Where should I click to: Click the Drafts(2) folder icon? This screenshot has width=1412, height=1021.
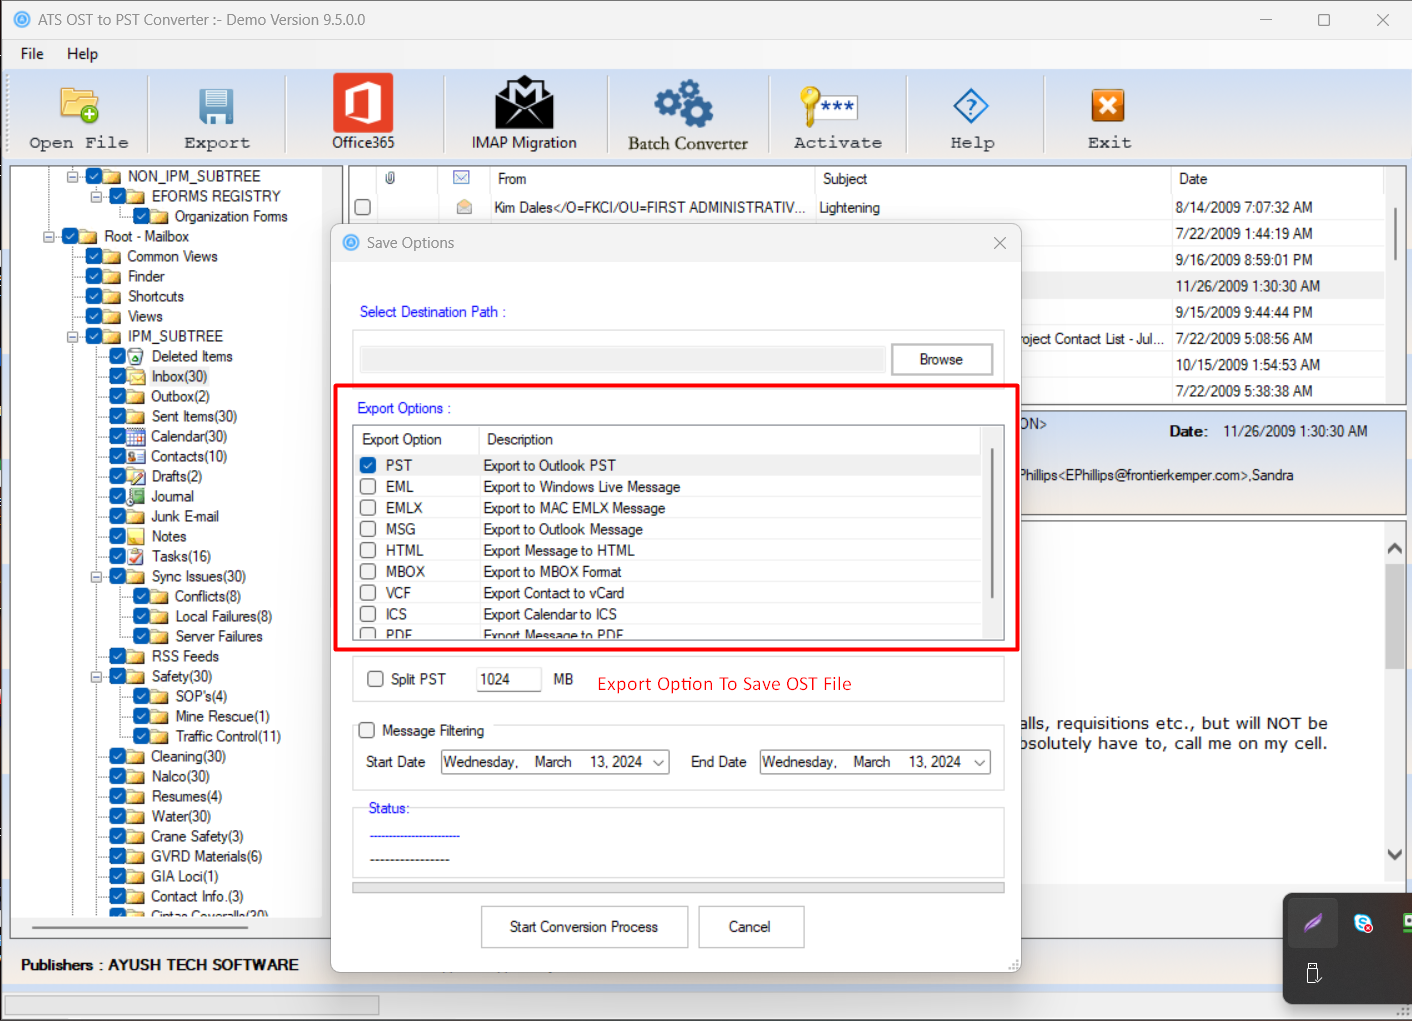tap(136, 477)
